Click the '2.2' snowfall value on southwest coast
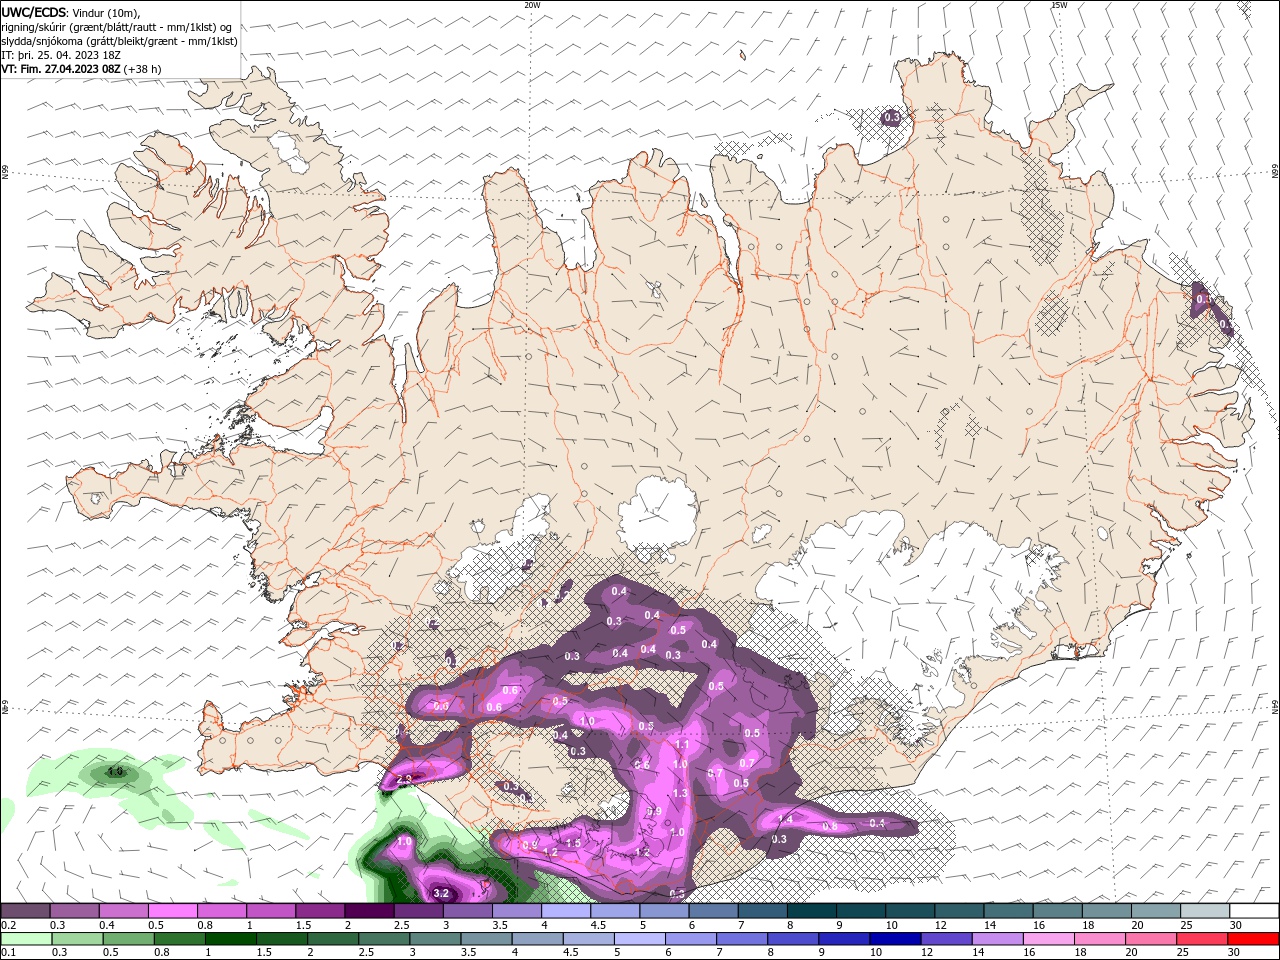Screen dimensions: 1280x960 (404, 779)
